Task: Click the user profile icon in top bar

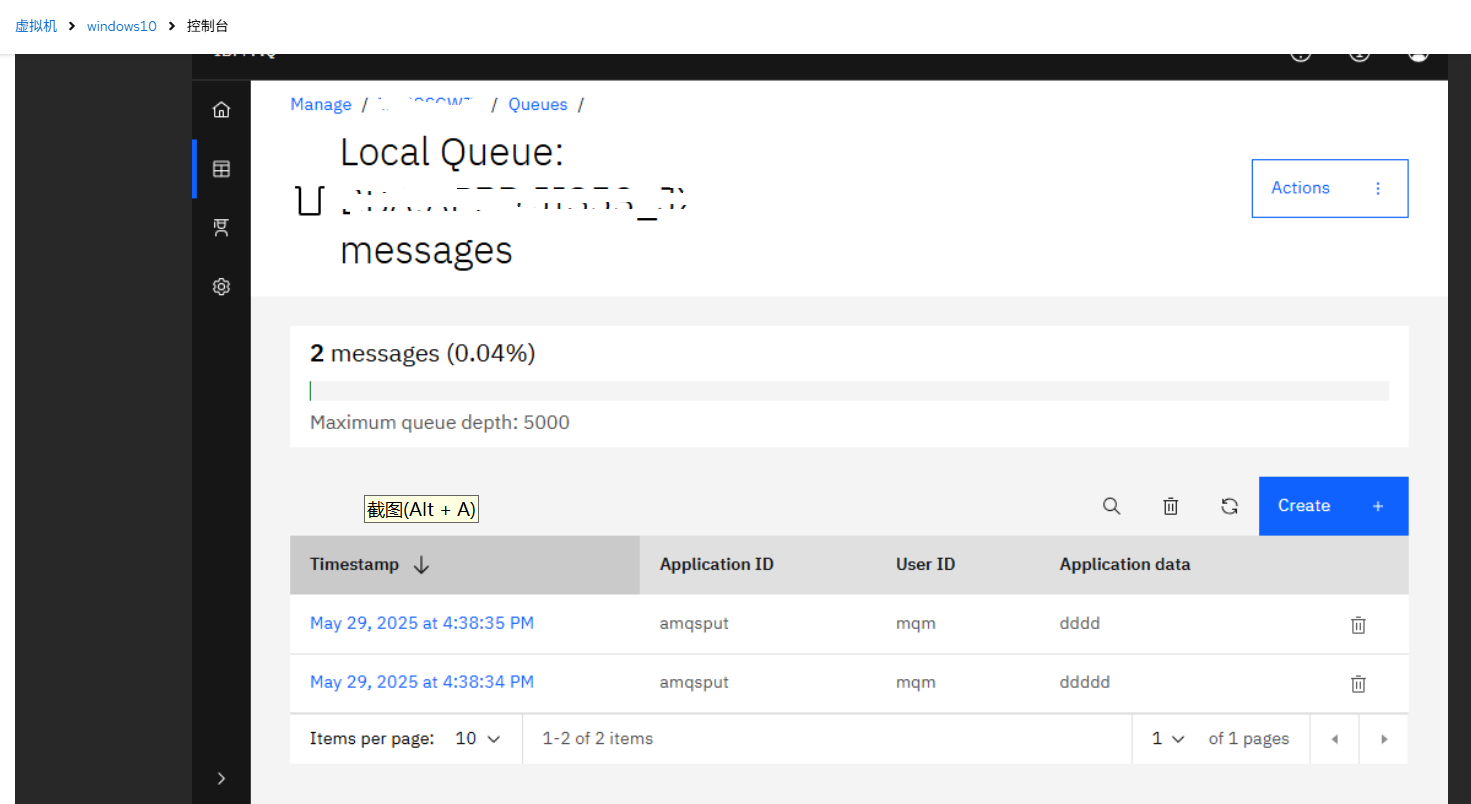Action: (x=1418, y=56)
